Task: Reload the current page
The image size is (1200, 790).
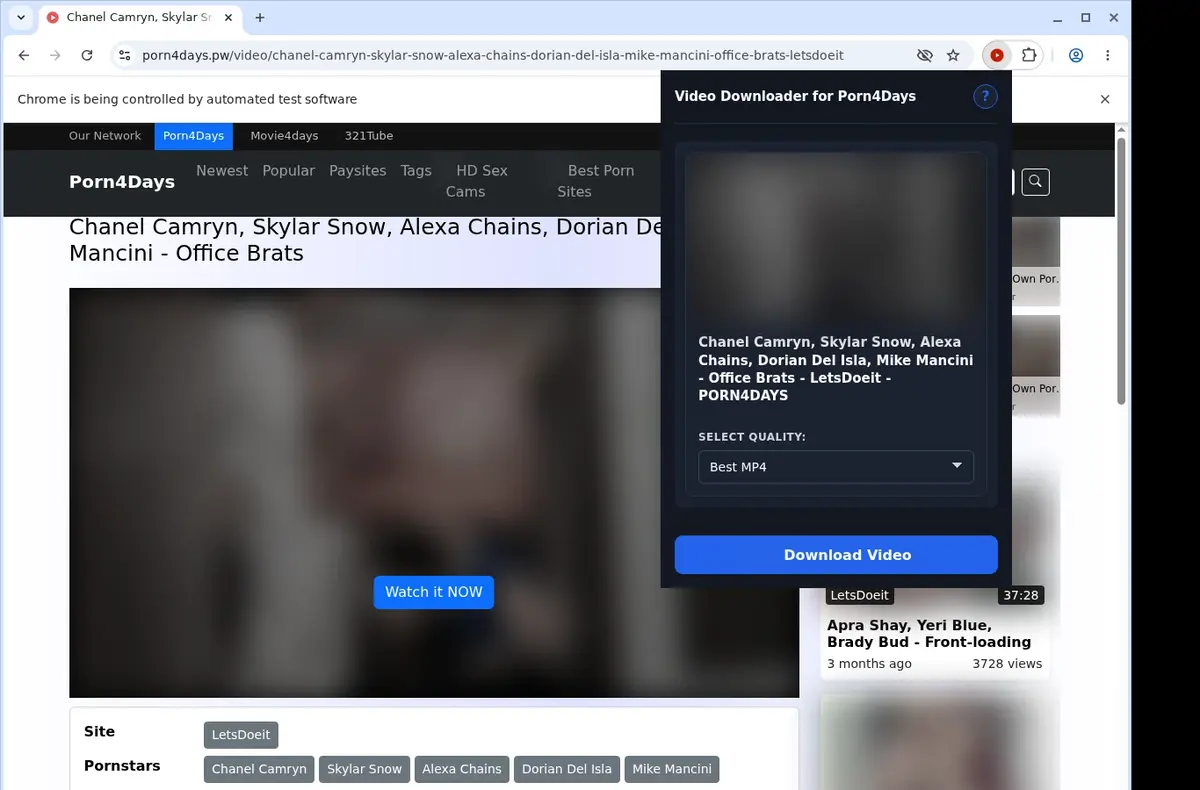Action: [x=87, y=56]
